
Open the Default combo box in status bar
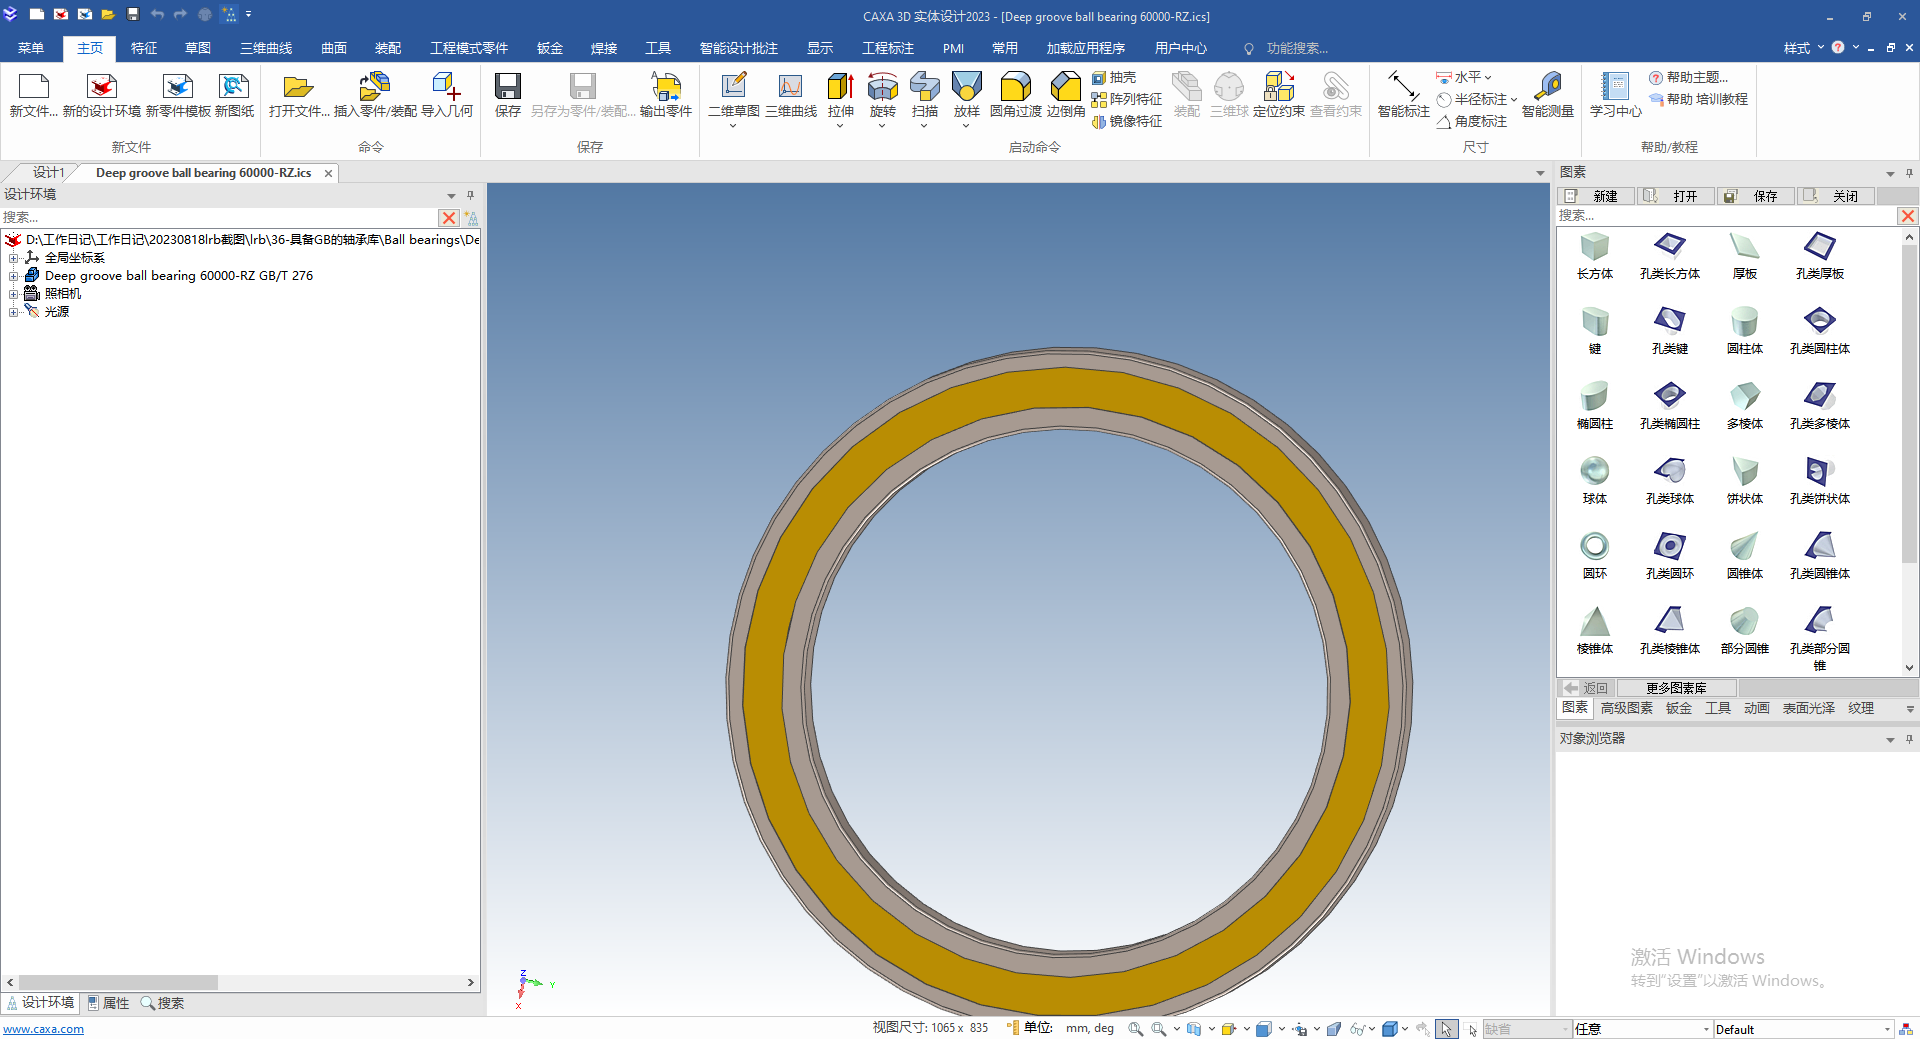tap(1803, 1029)
